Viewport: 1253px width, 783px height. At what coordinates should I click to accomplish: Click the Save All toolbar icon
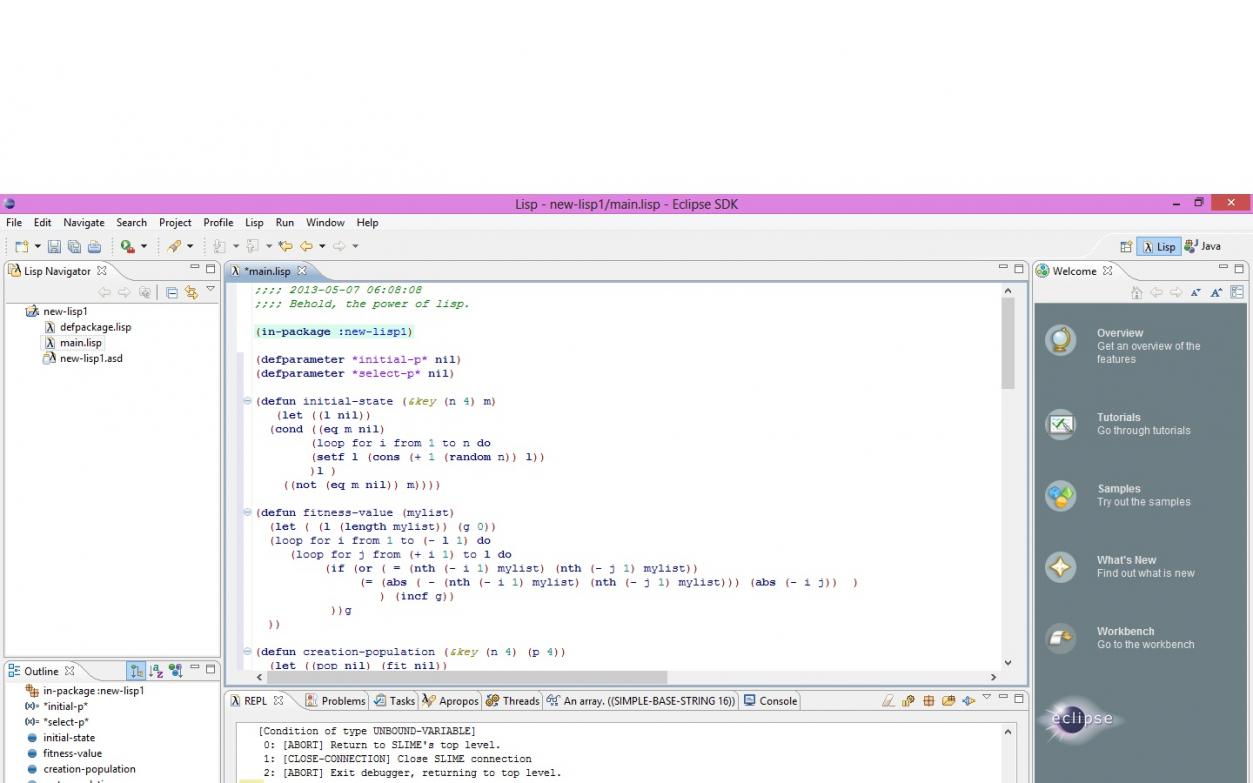74,246
